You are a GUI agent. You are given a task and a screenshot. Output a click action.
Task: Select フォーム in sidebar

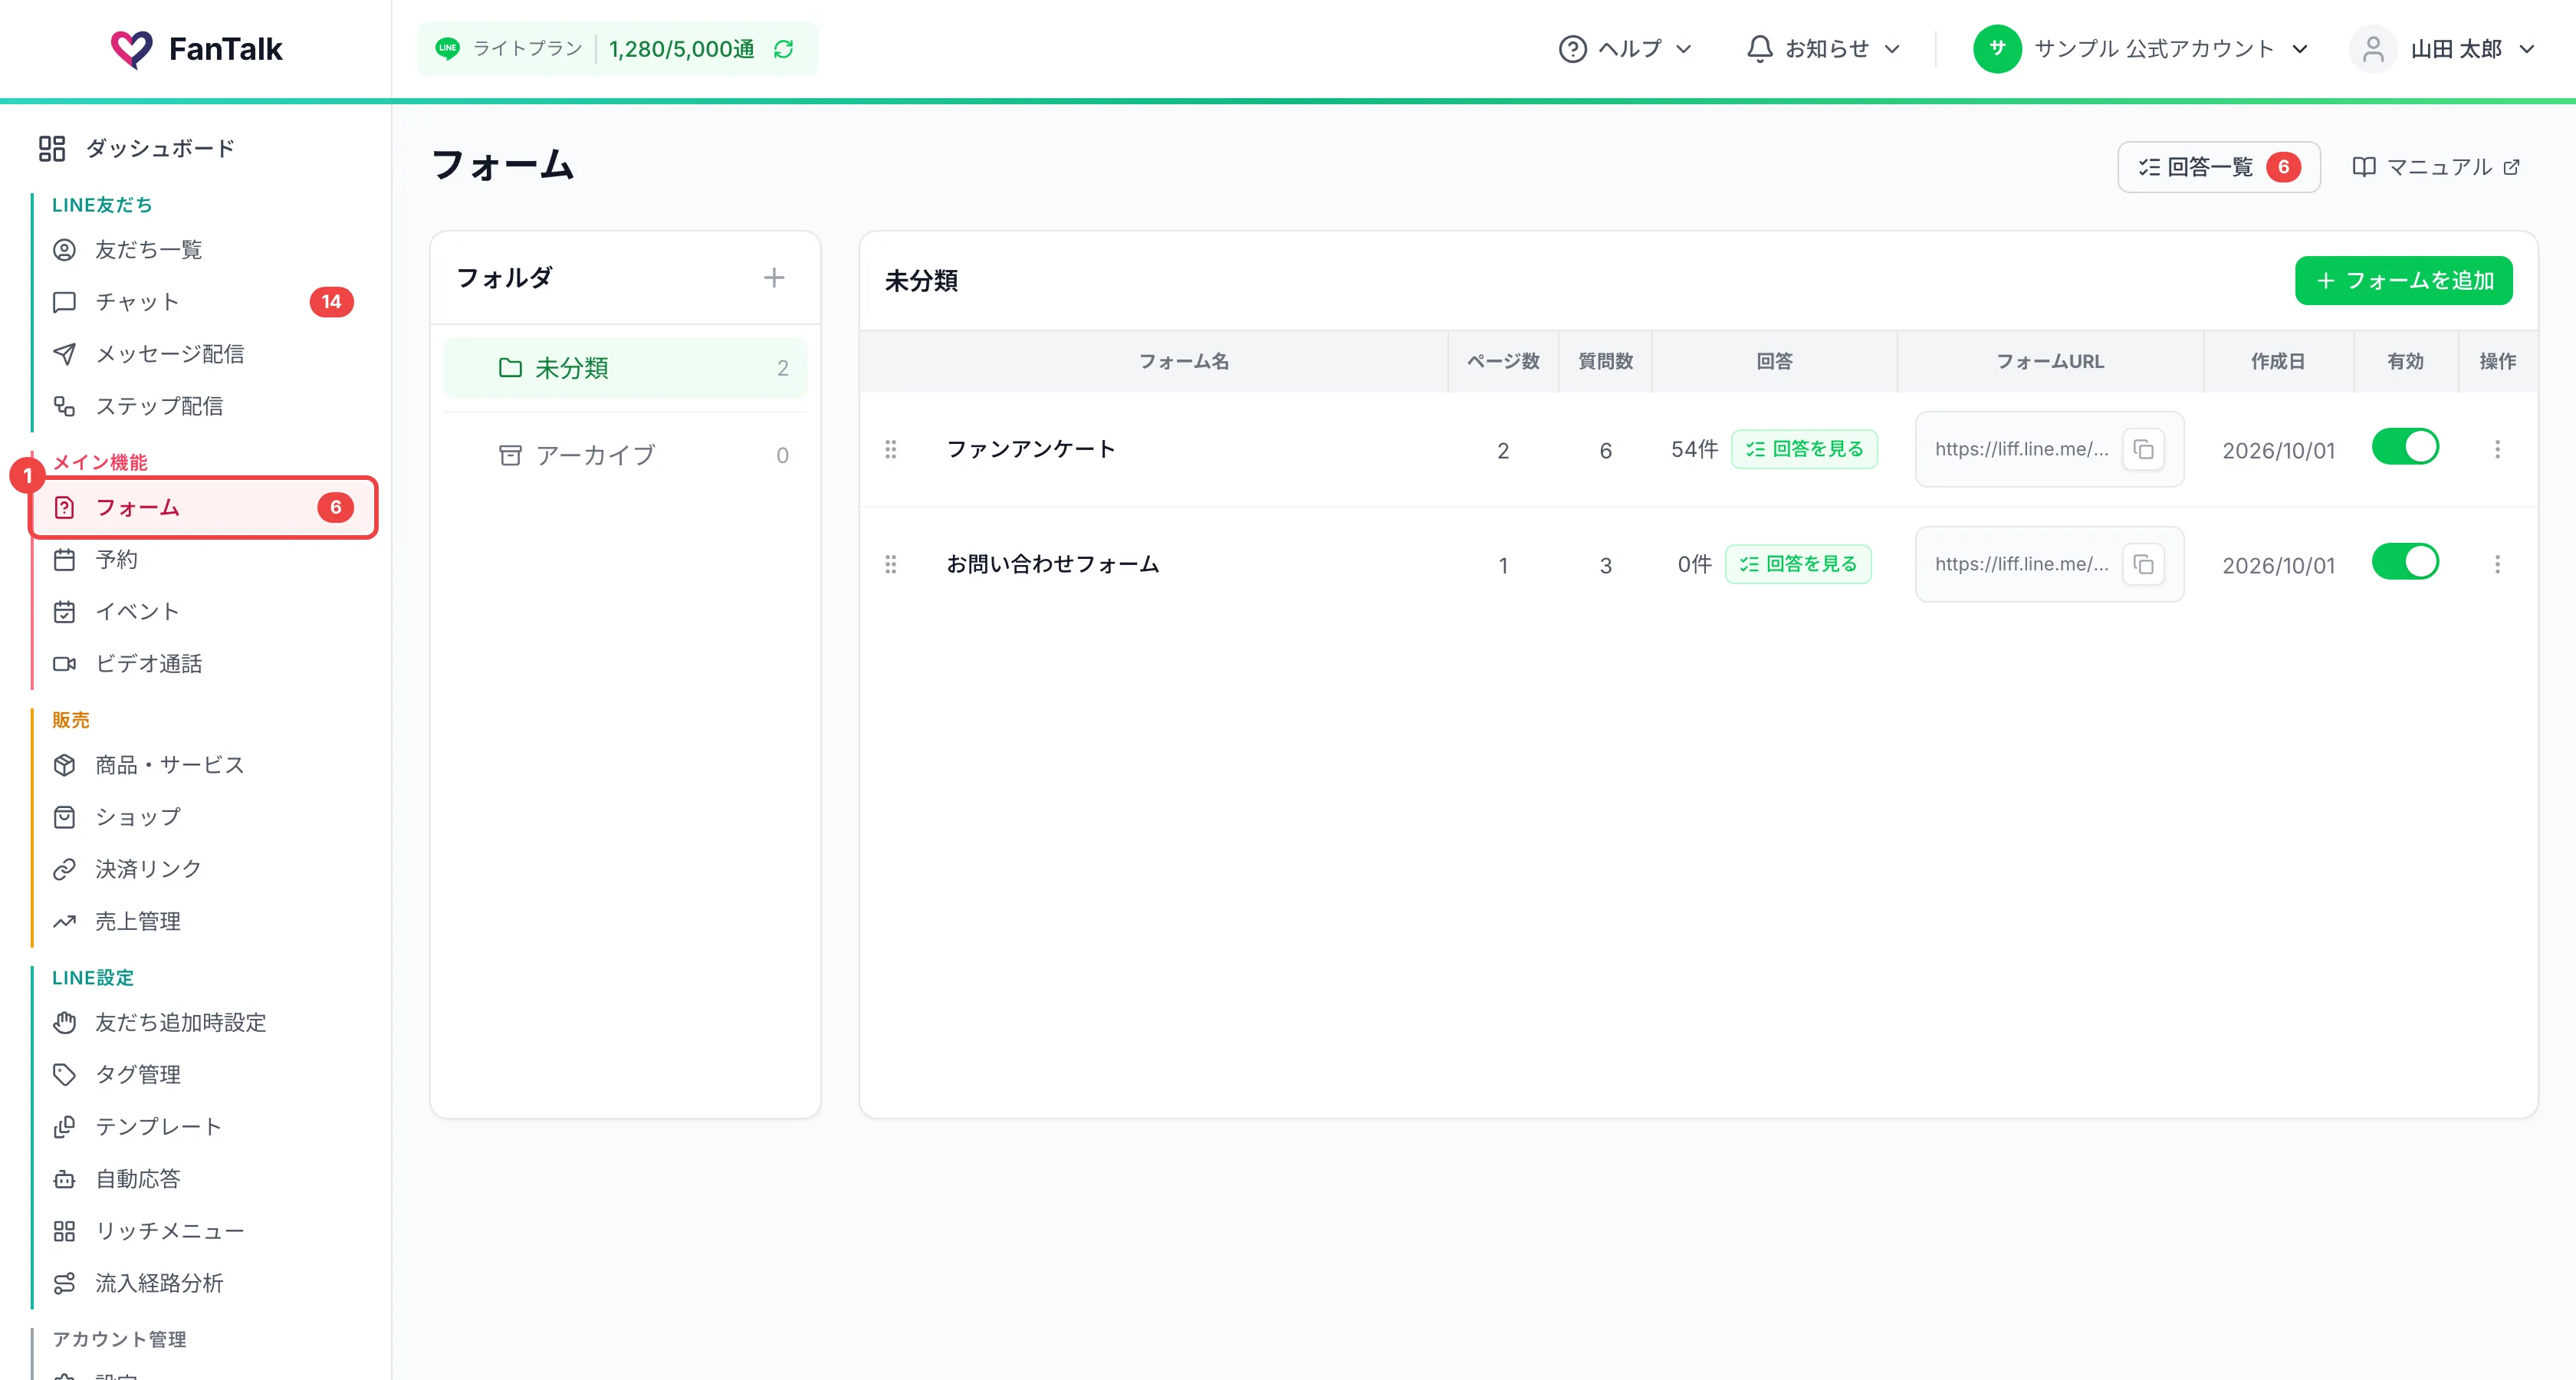(204, 508)
